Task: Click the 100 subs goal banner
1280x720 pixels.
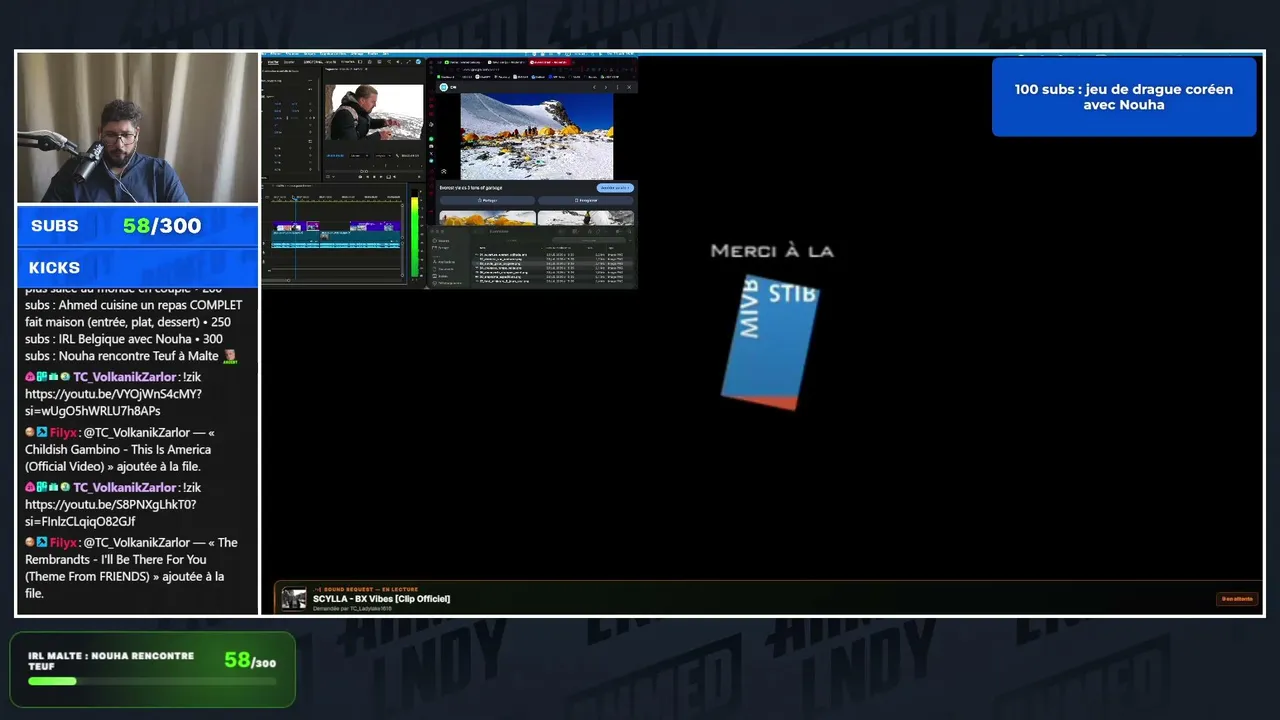Action: [x=1124, y=97]
